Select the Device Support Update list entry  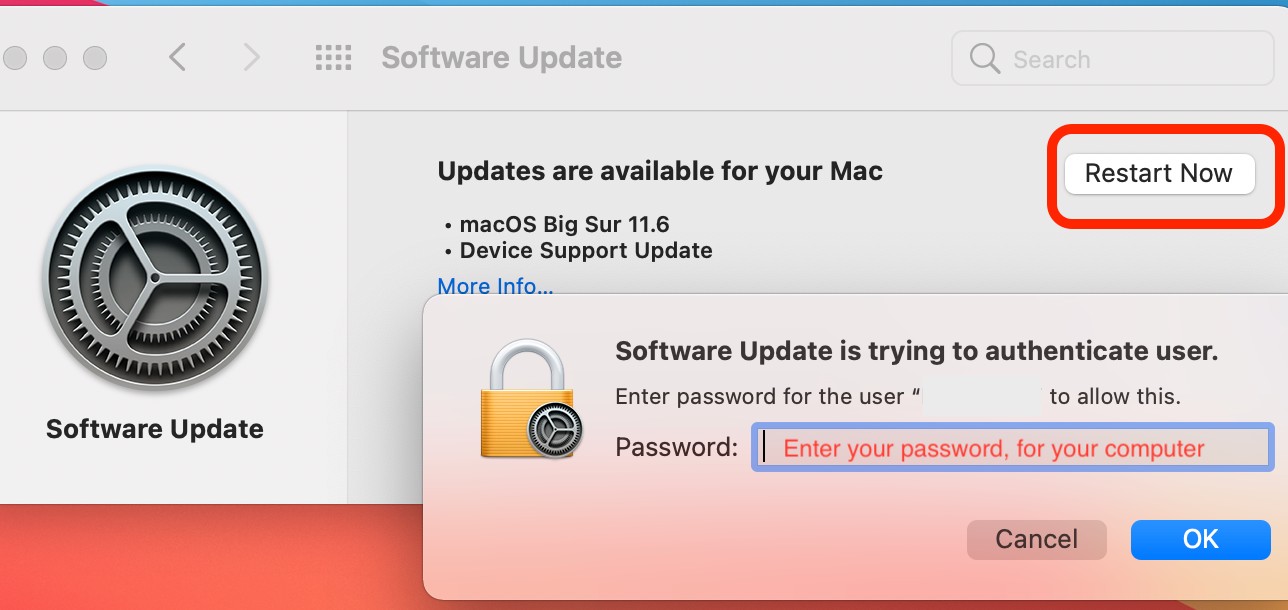point(585,250)
